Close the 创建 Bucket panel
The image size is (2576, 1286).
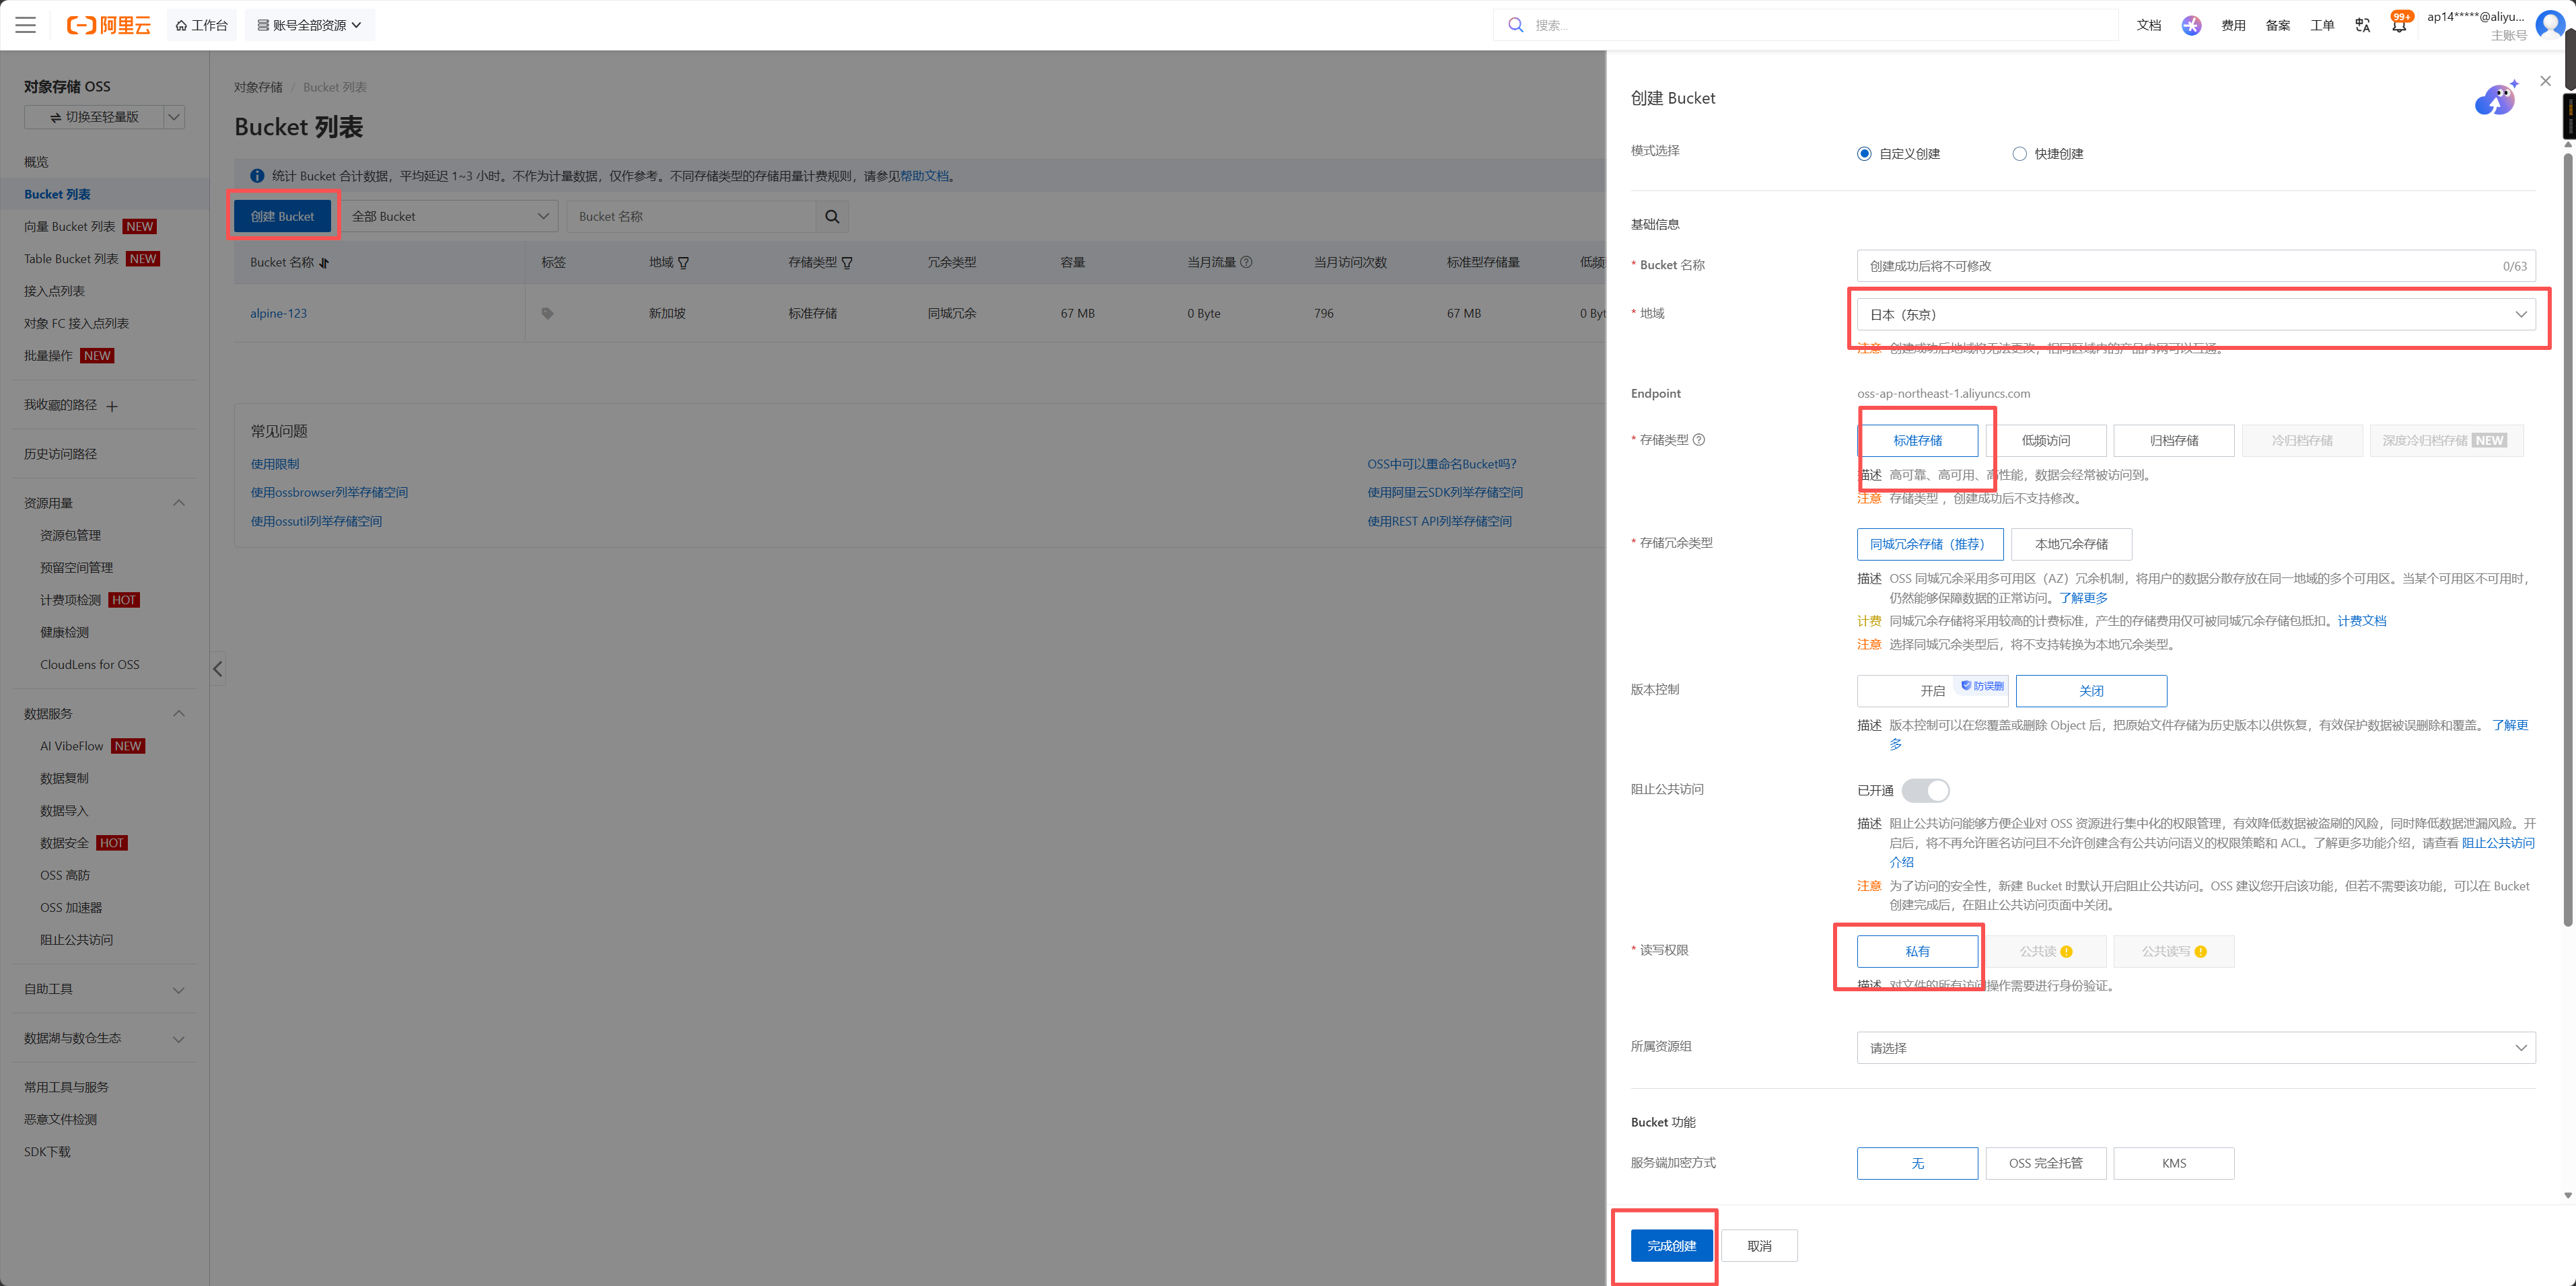point(2545,81)
